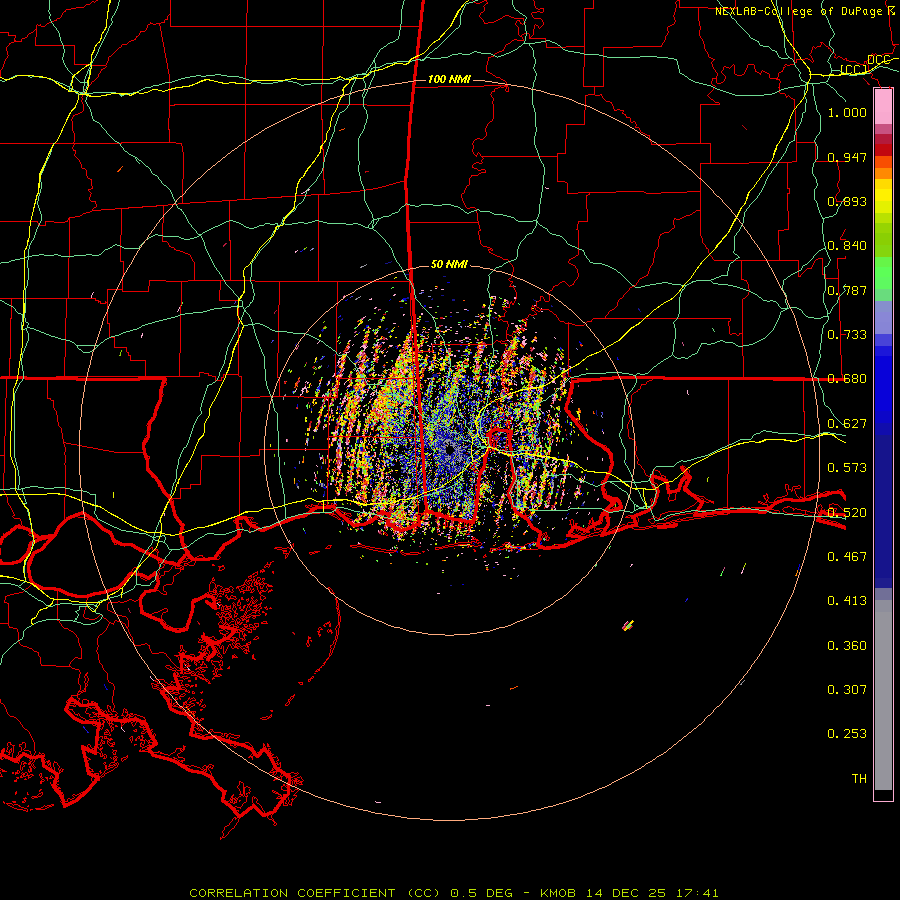Select the large gray color bar segment

pos(883,695)
